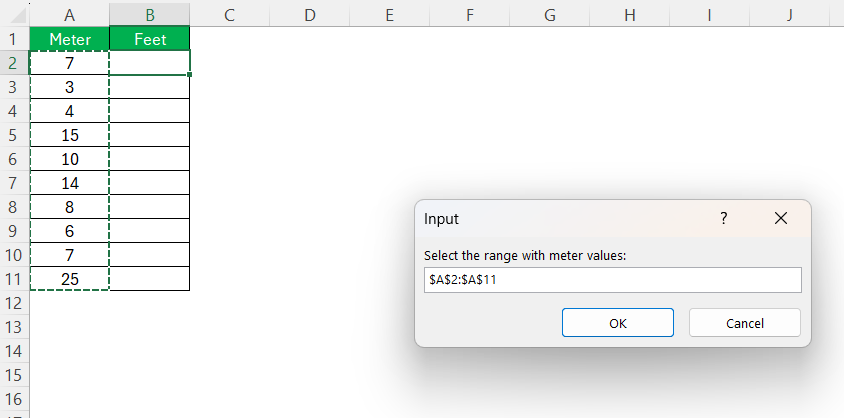Click cell A6 containing 10
844x418 pixels.
pyautogui.click(x=69, y=159)
